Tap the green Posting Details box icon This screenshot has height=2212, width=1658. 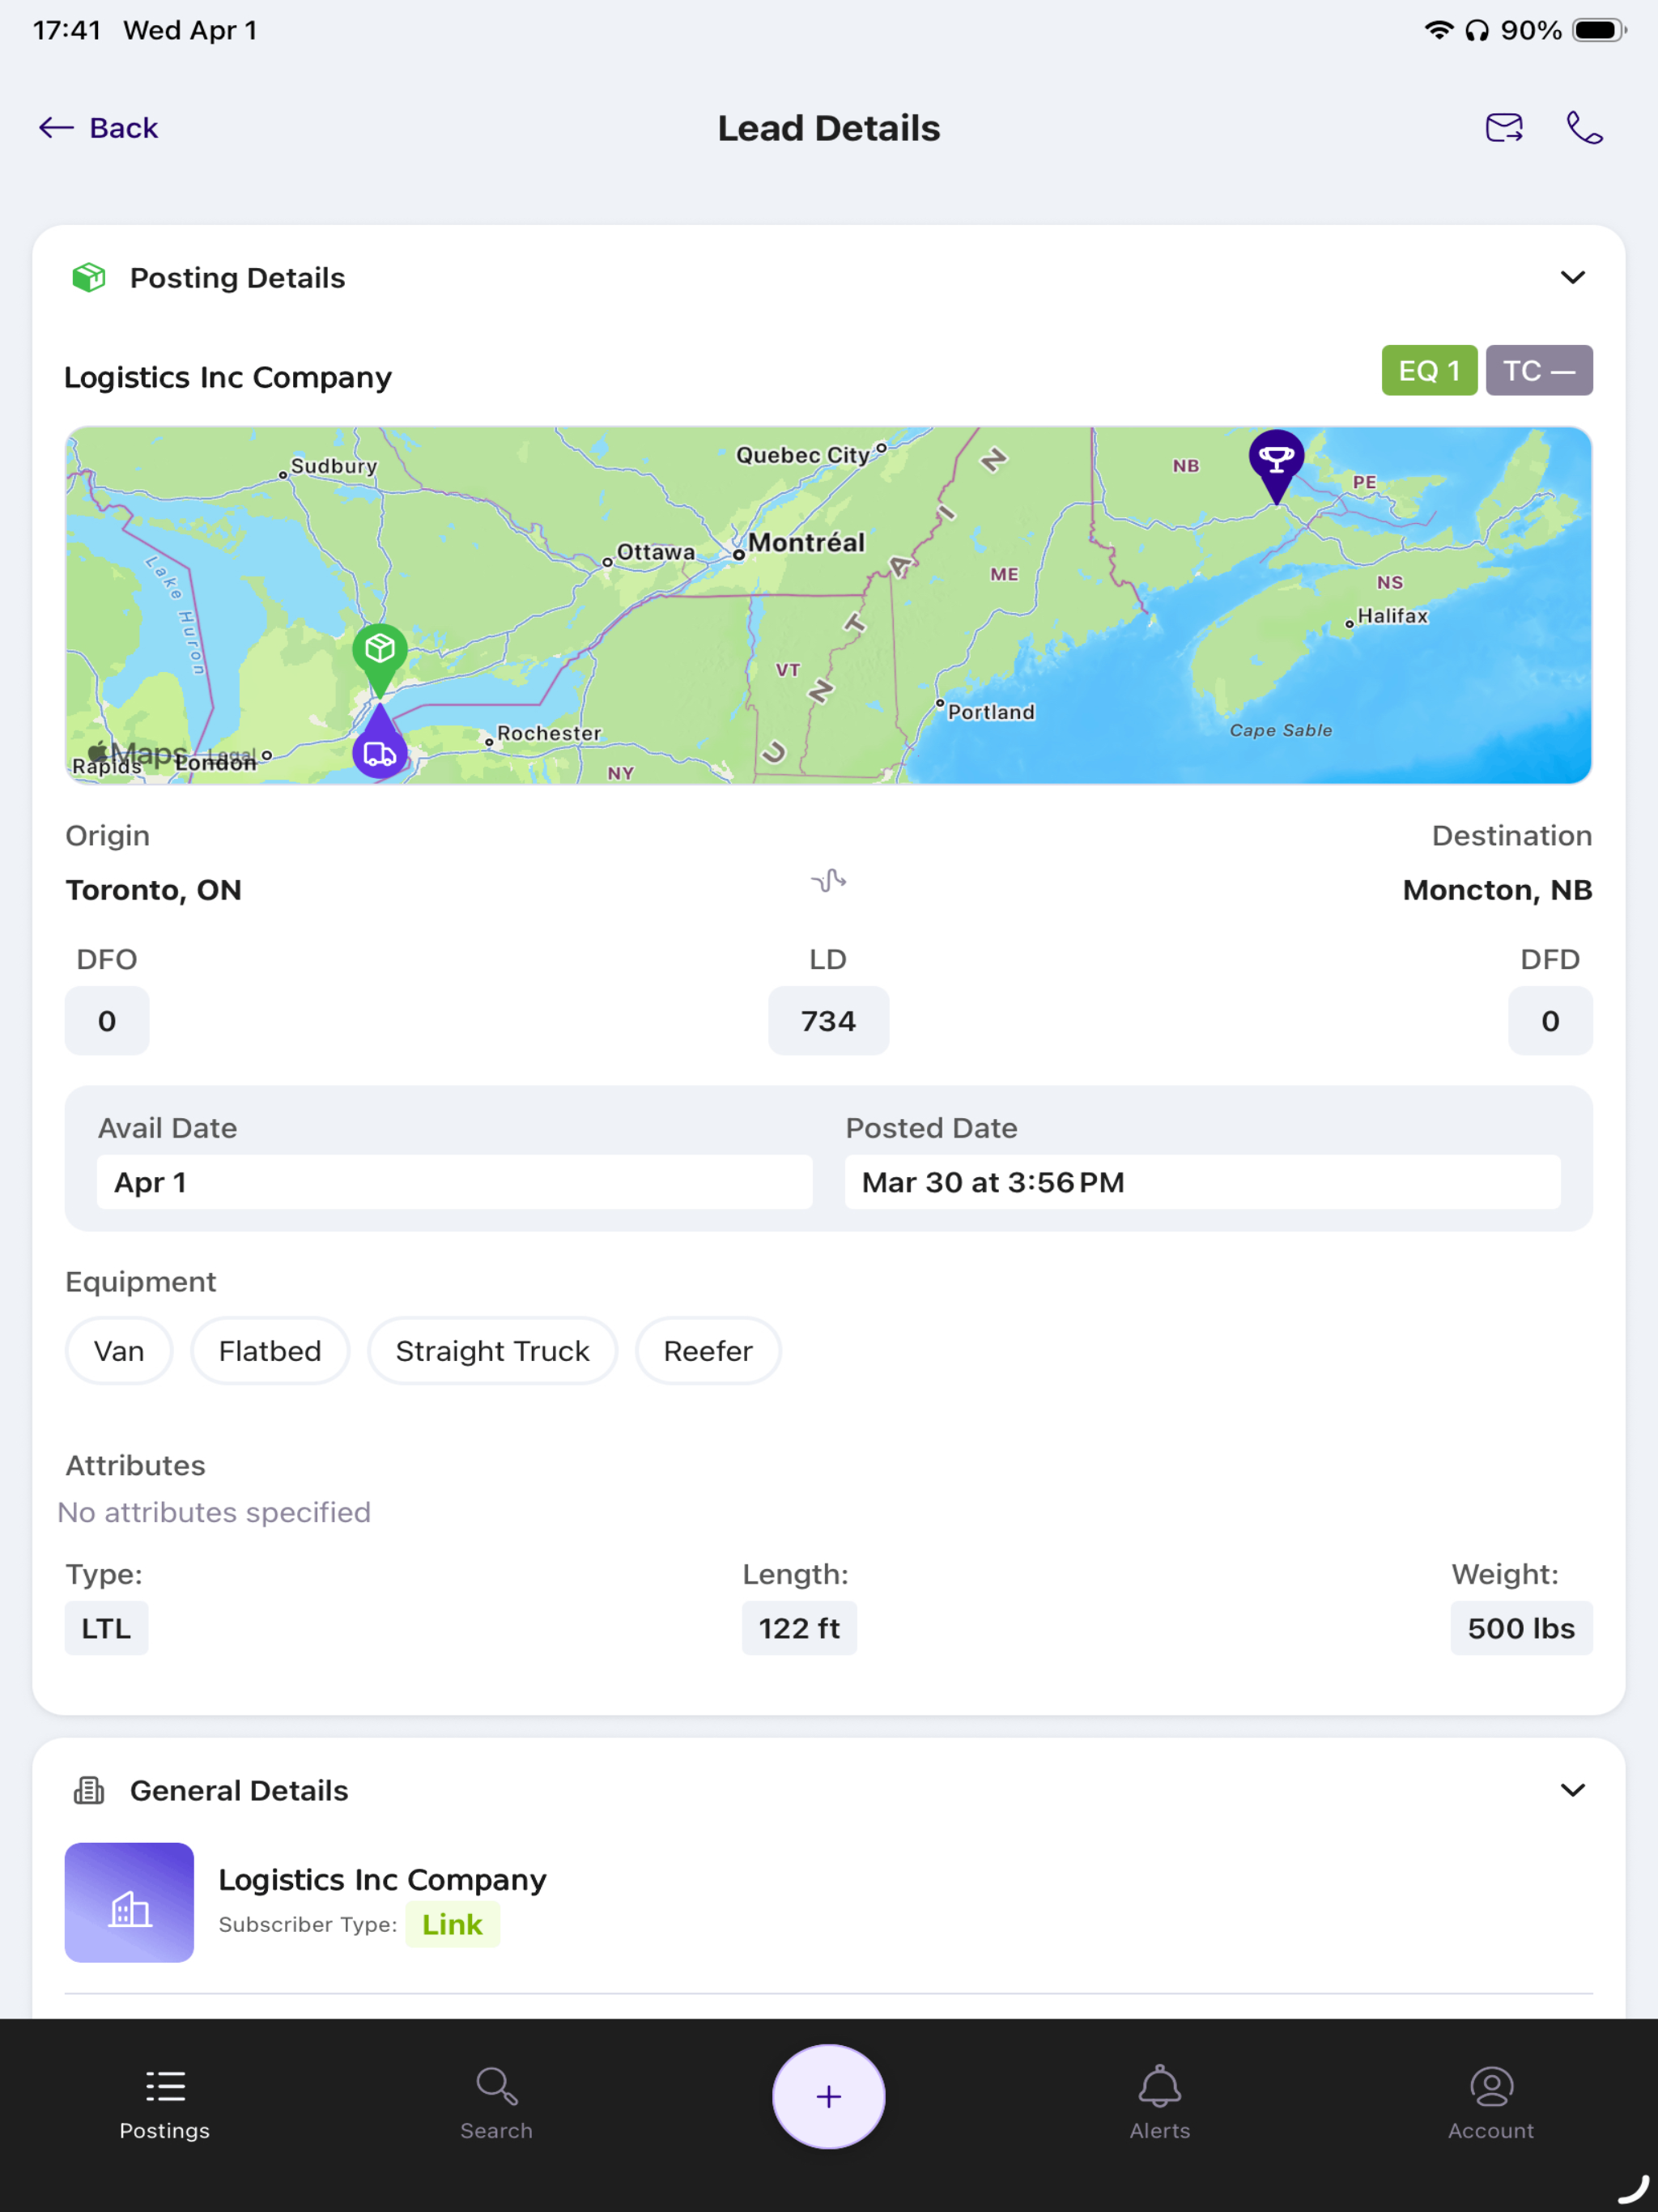(x=89, y=278)
